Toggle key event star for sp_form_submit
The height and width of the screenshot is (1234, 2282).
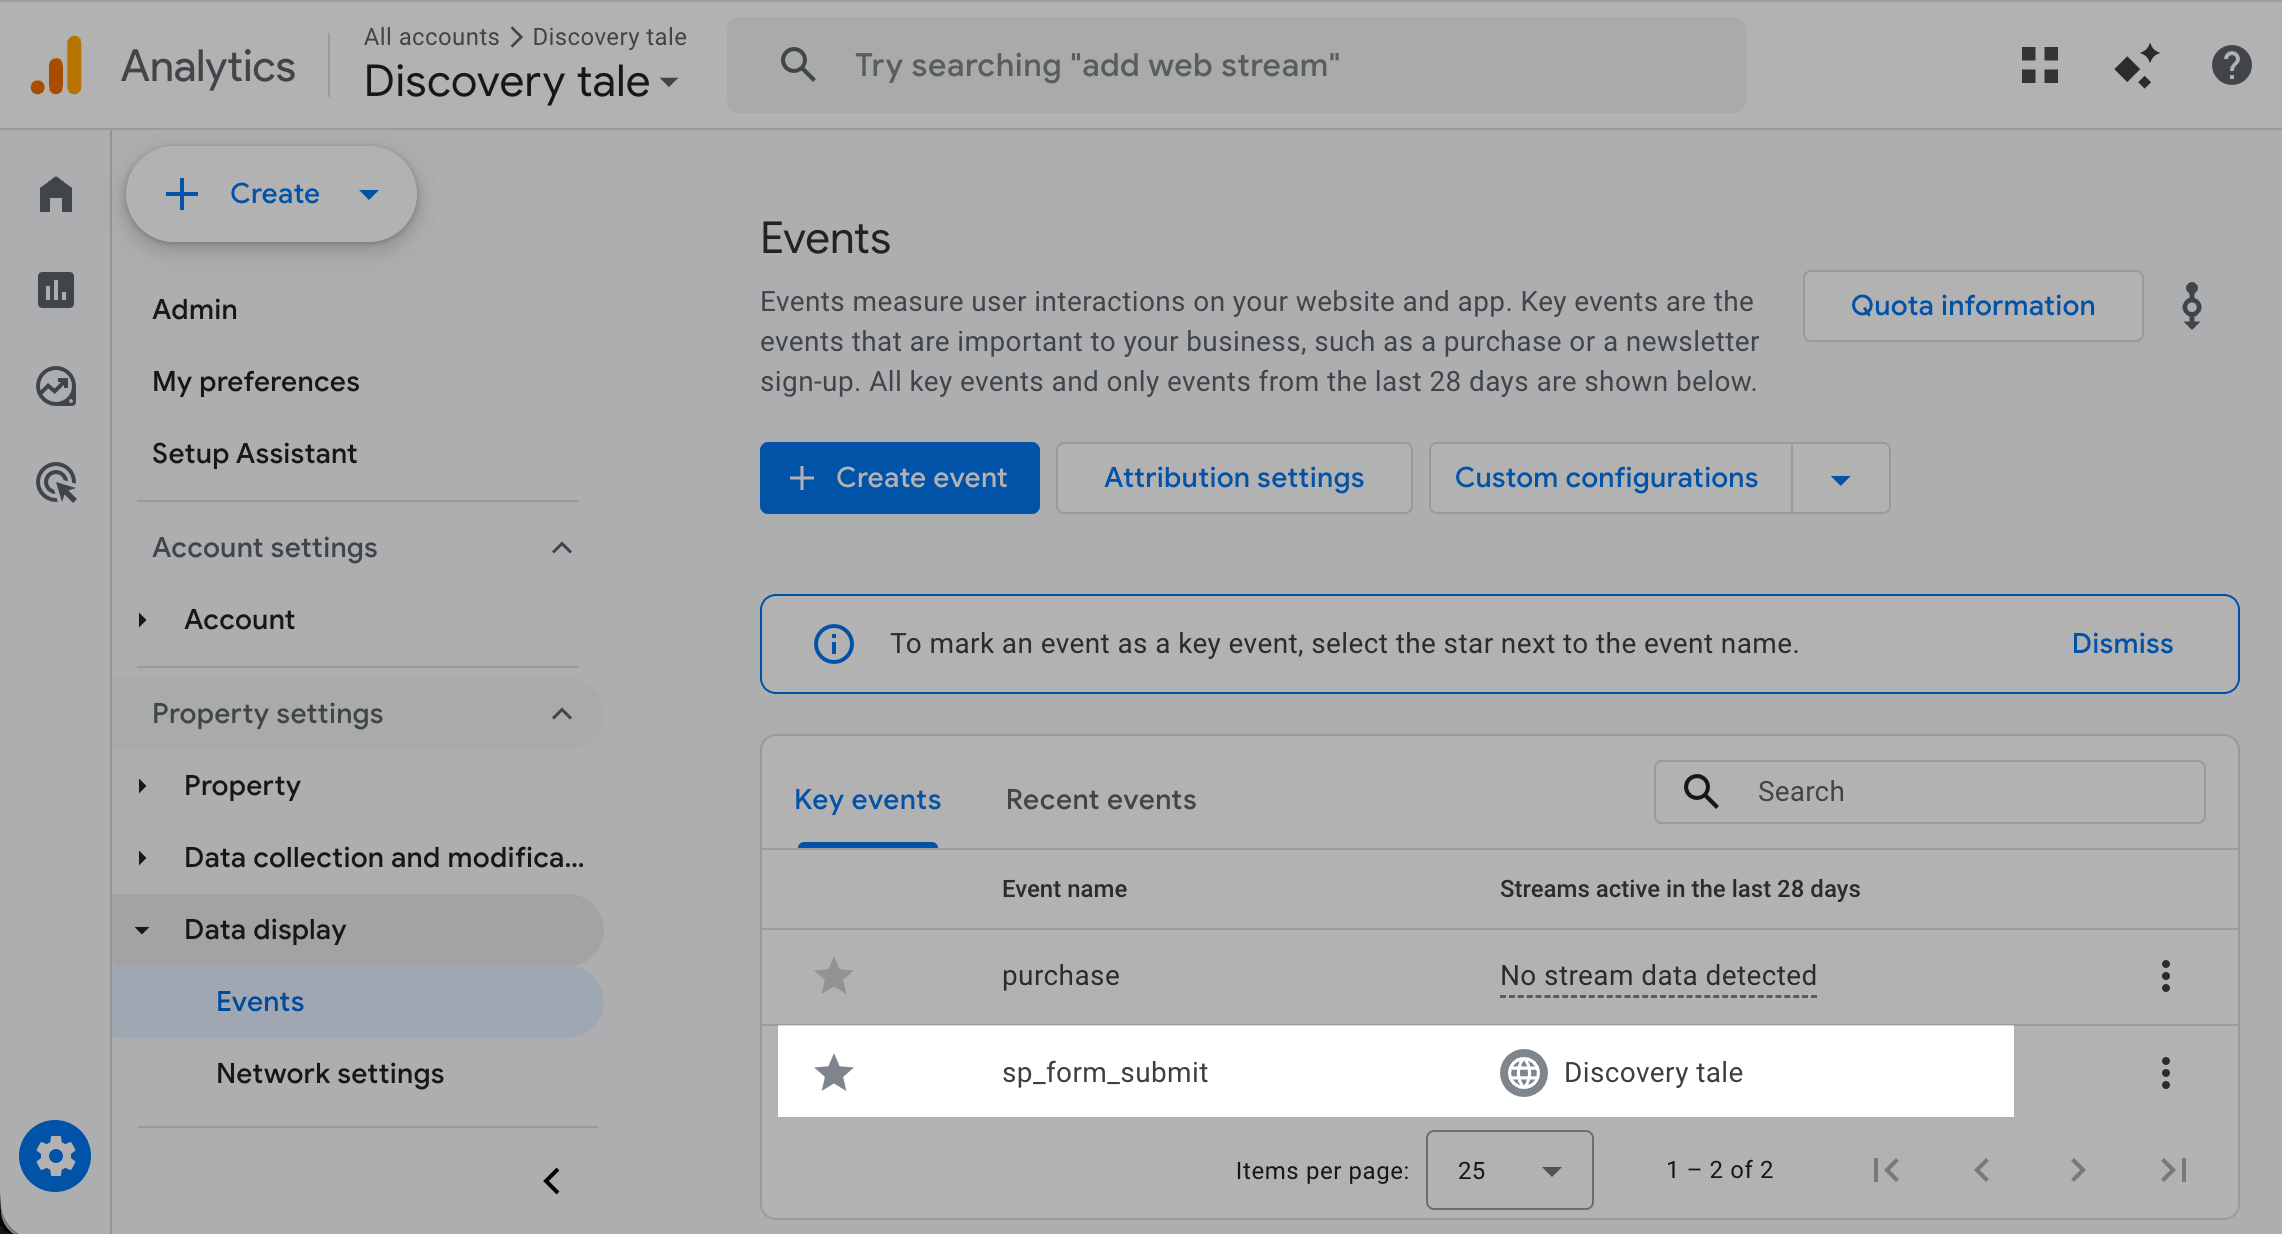[833, 1072]
